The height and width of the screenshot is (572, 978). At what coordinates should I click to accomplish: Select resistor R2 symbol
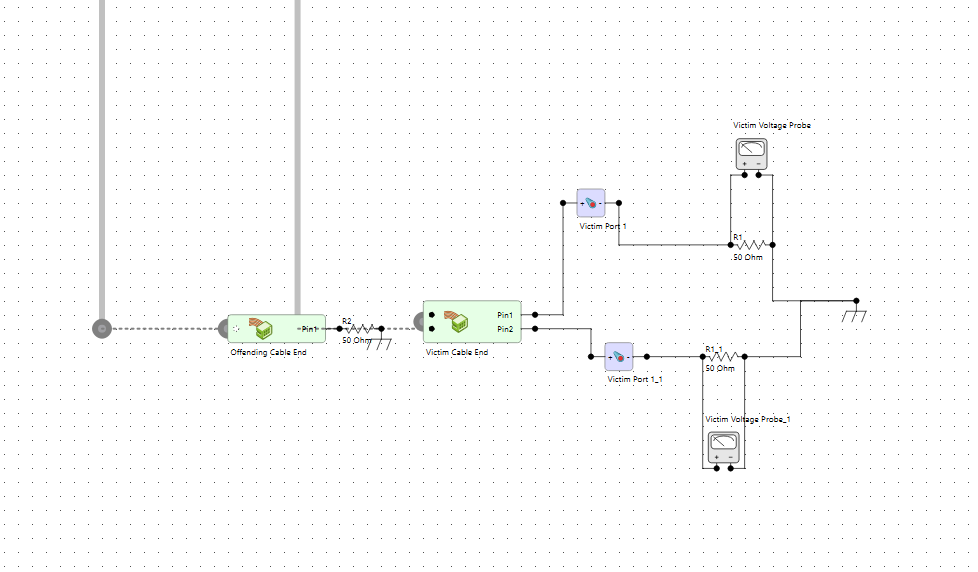pos(361,328)
